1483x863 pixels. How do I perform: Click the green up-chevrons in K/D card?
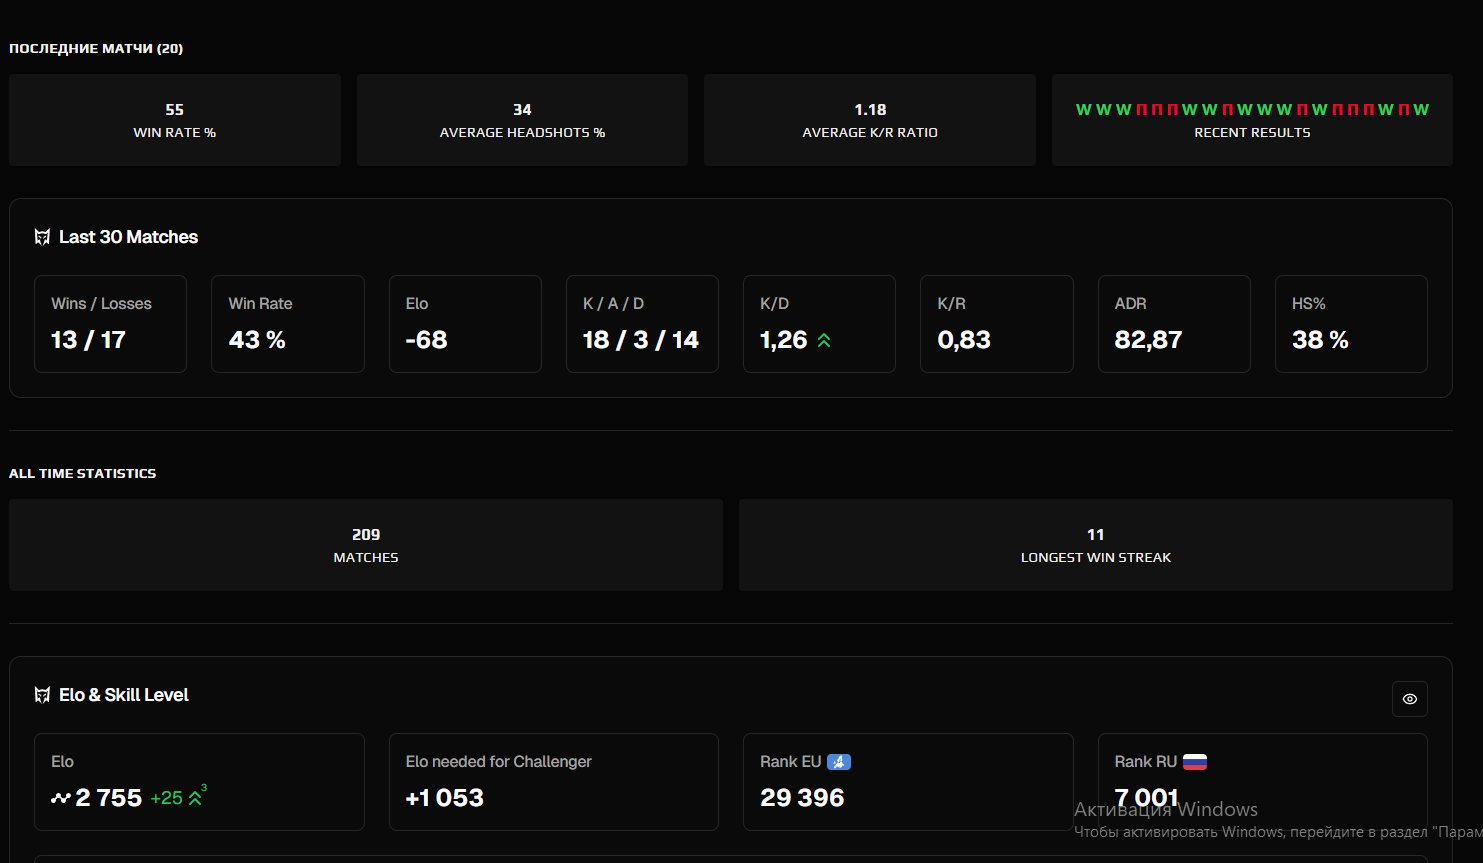(824, 341)
